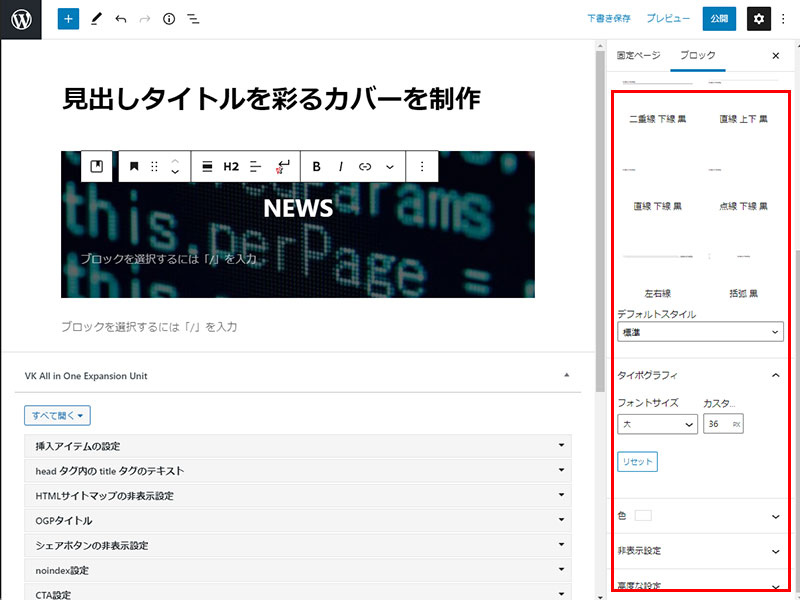
Task: Select the parent cover block icon
Action: [97, 167]
